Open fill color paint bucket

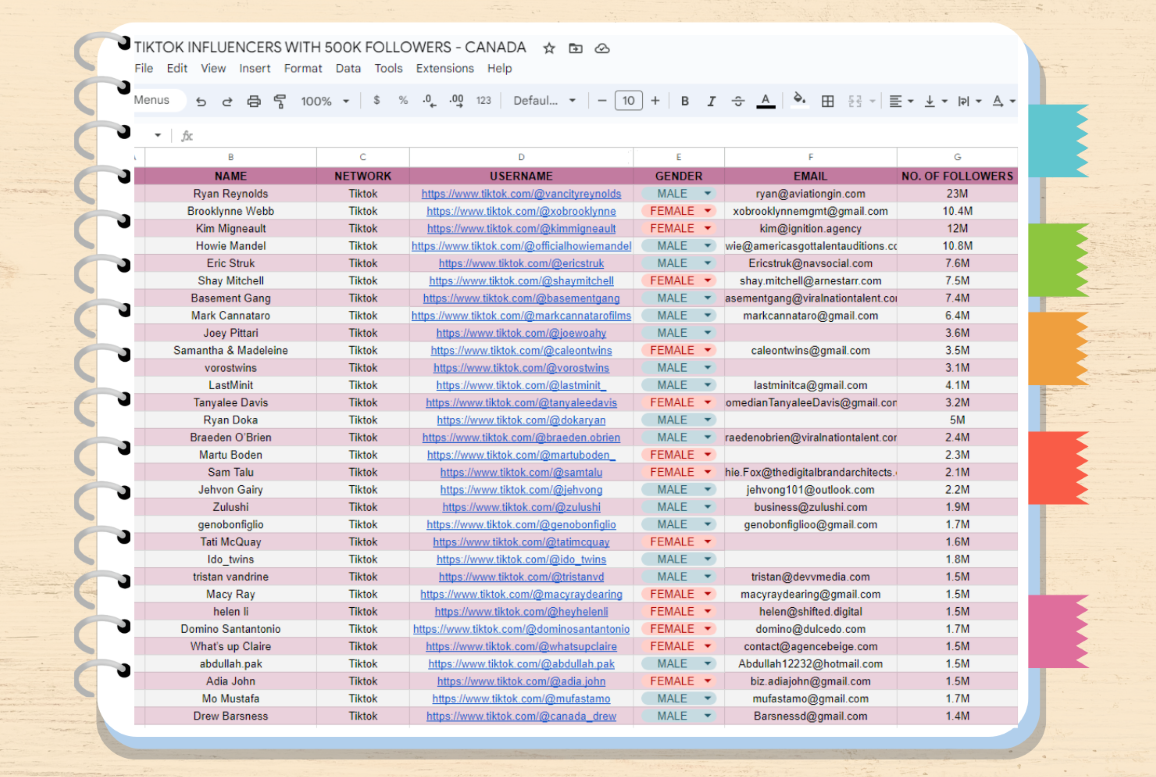(x=799, y=100)
